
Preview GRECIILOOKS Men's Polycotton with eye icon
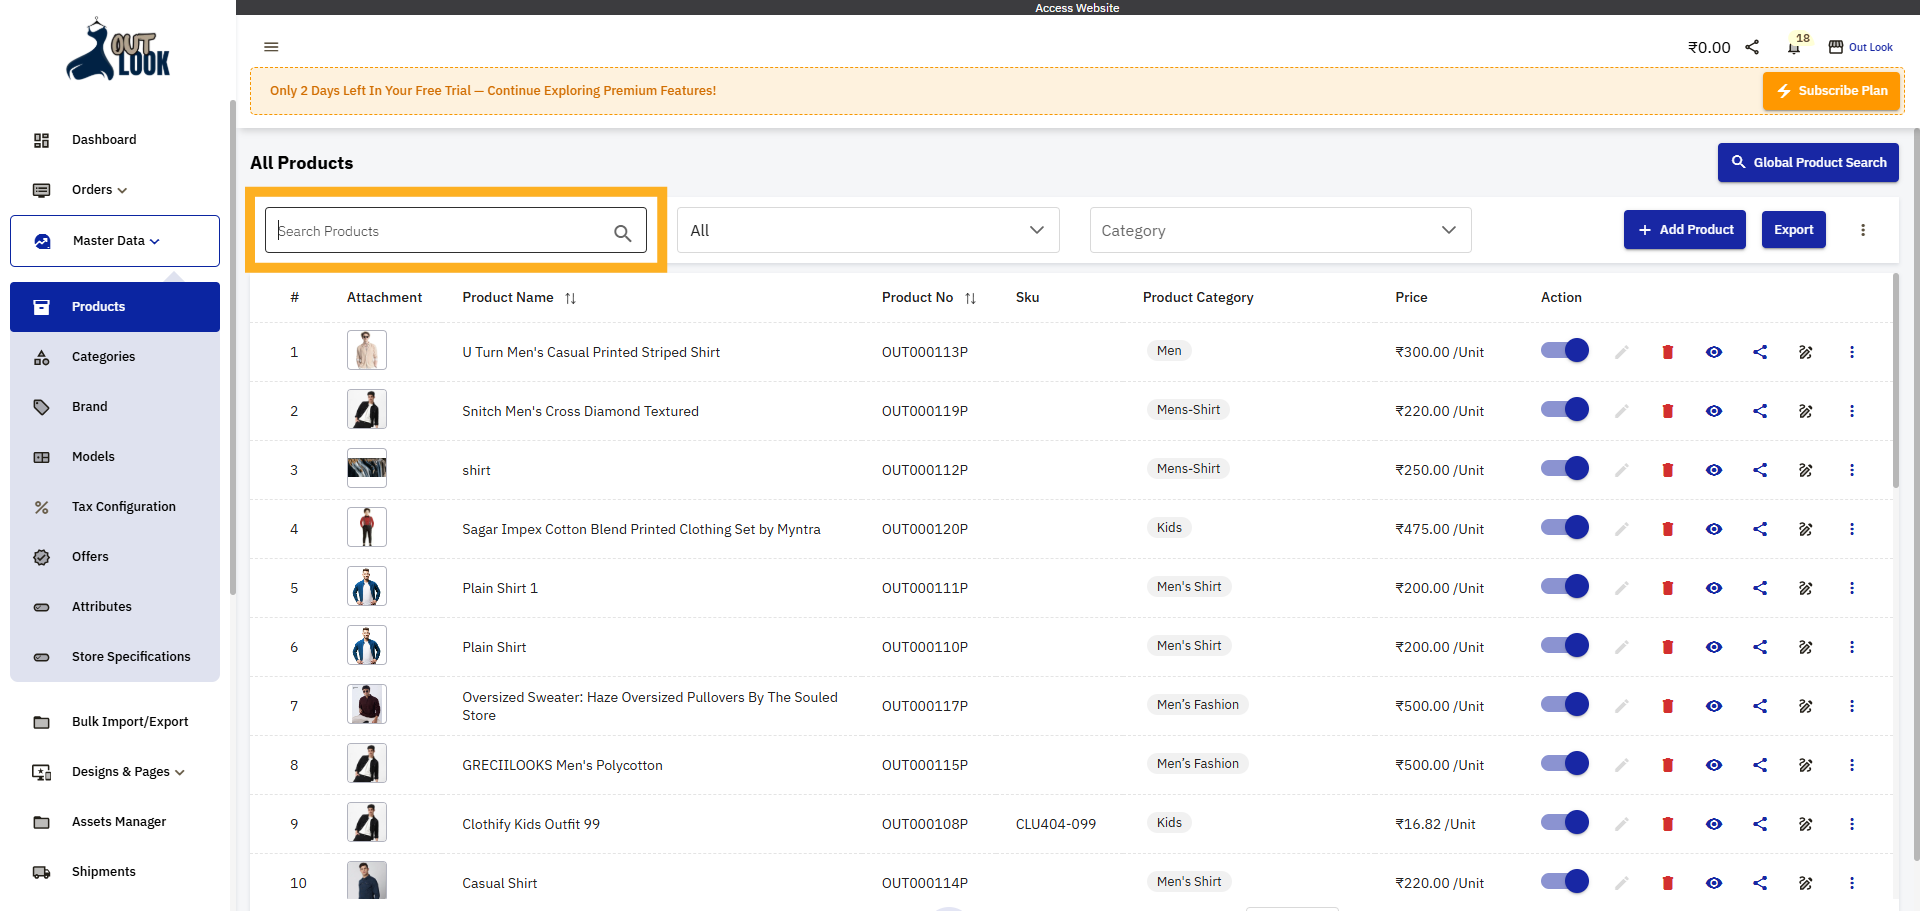(1714, 765)
